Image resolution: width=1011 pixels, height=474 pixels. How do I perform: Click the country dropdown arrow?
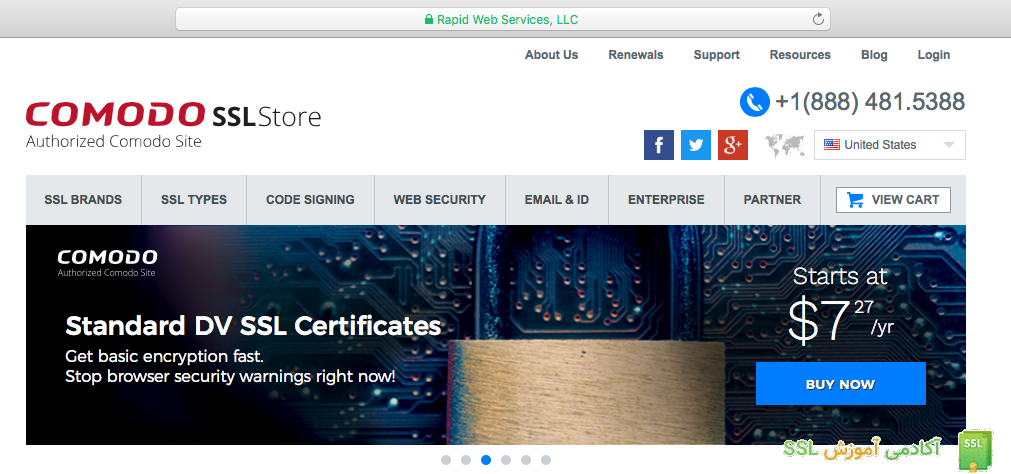tap(948, 145)
